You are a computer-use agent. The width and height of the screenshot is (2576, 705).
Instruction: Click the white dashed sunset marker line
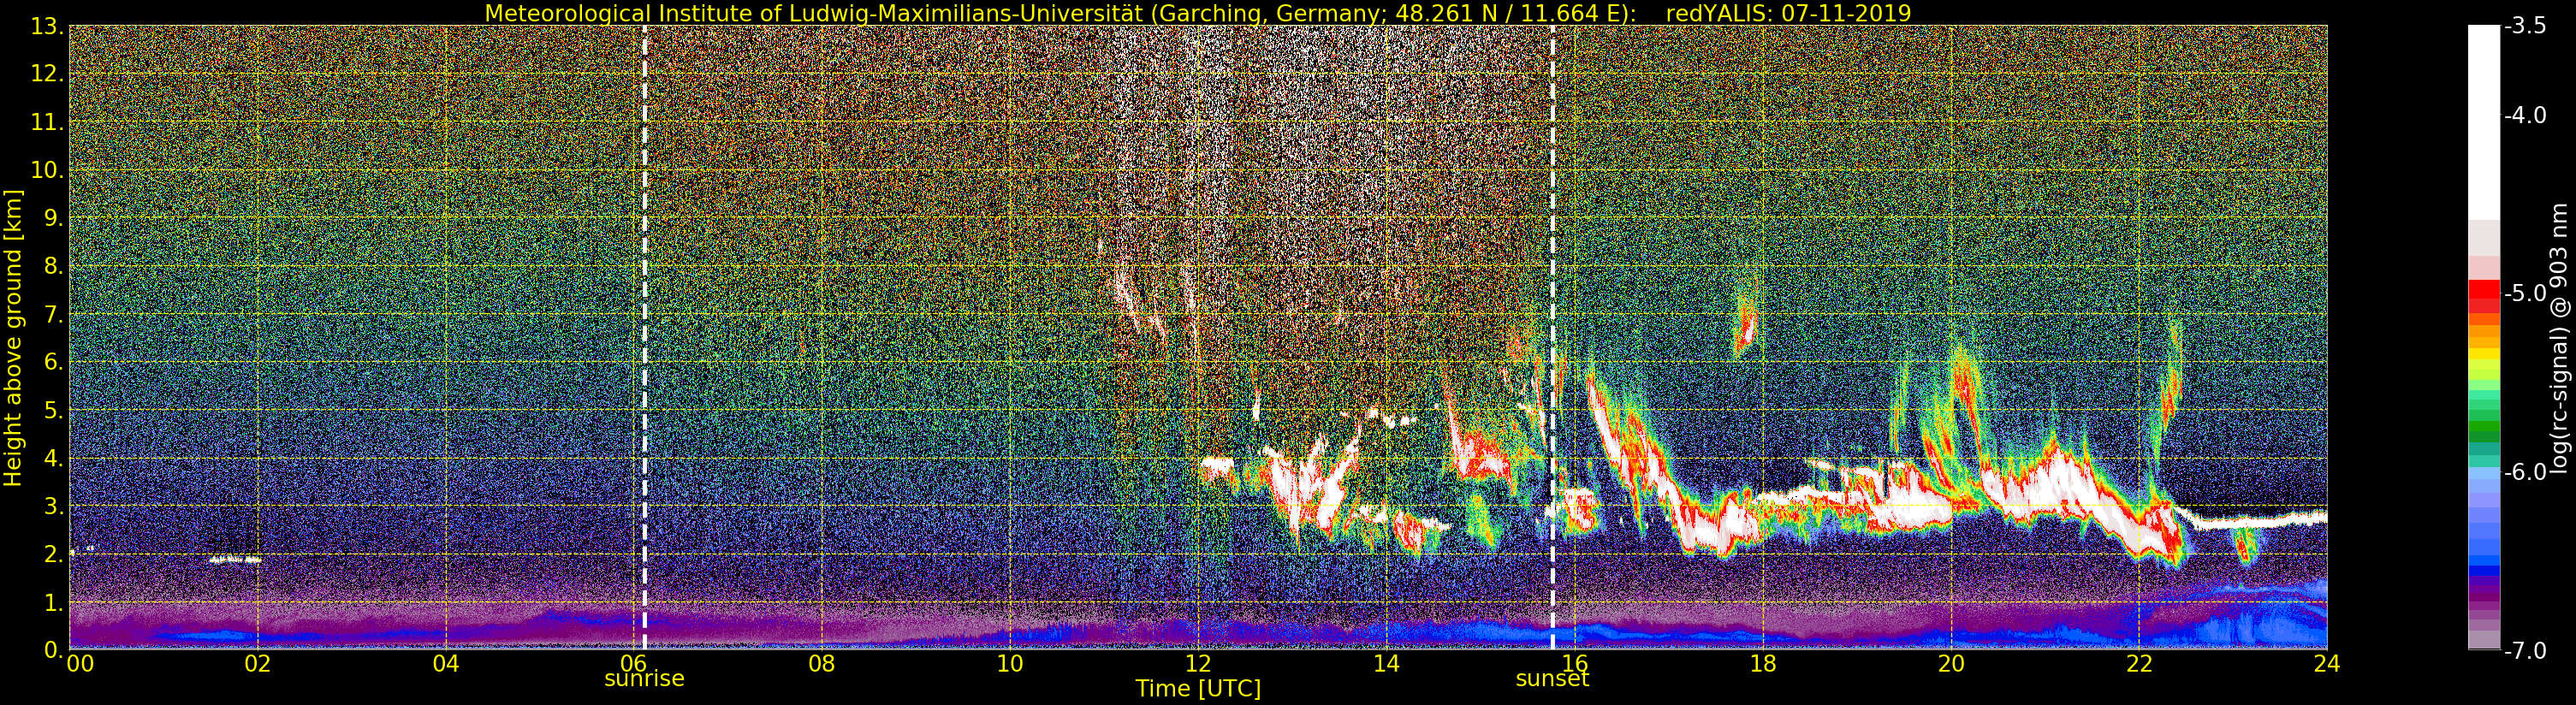tap(1553, 337)
